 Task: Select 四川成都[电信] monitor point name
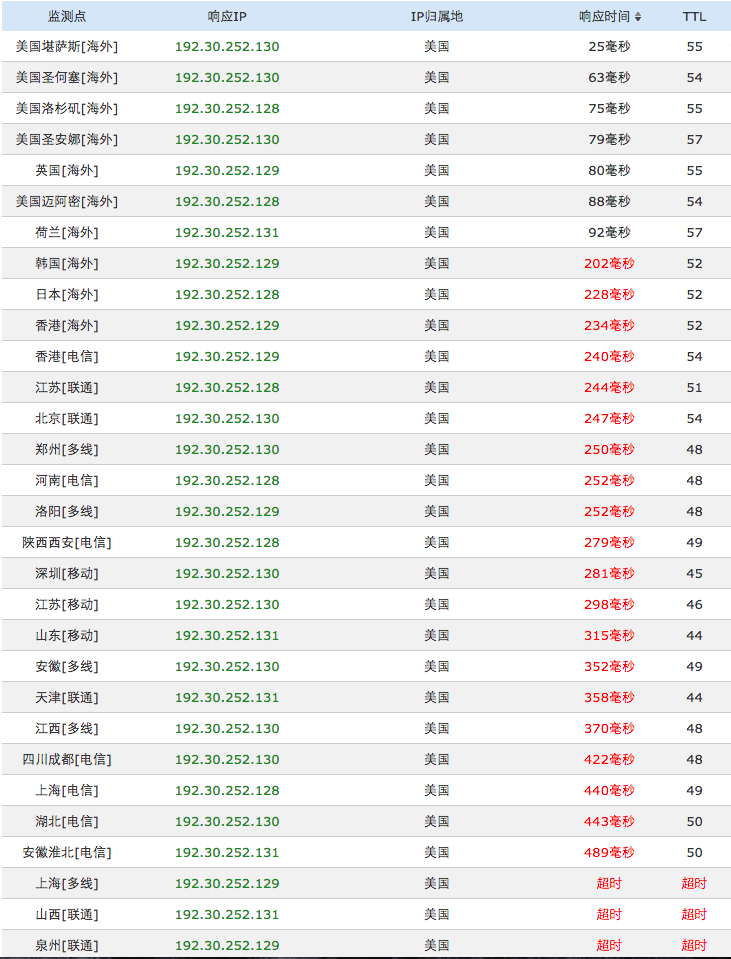click(67, 759)
